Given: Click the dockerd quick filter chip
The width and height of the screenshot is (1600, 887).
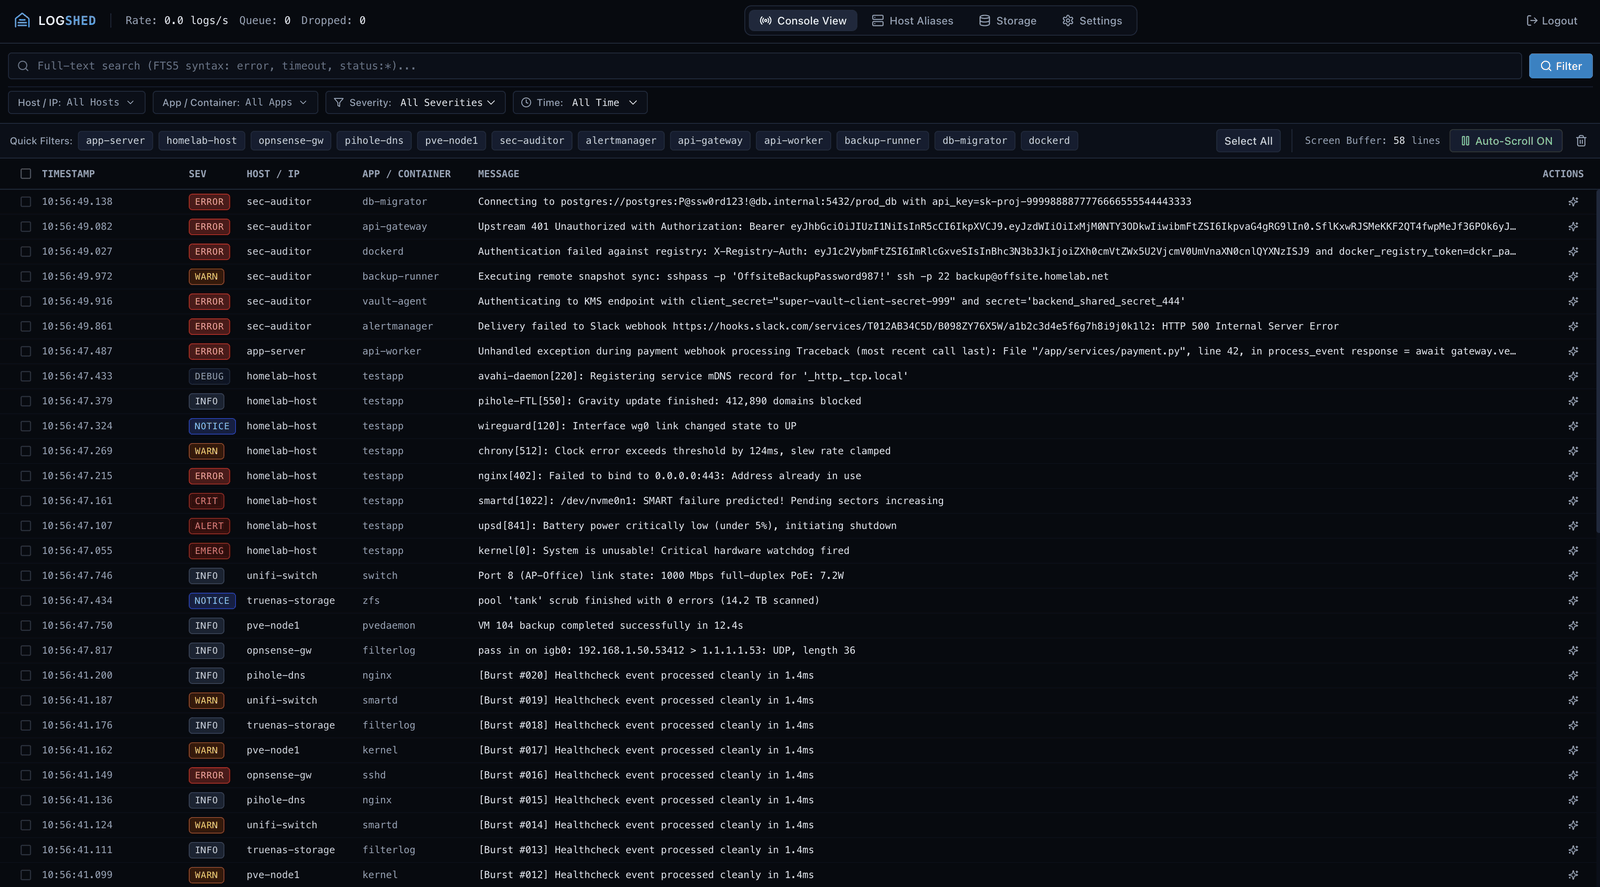Looking at the screenshot, I should [1049, 141].
